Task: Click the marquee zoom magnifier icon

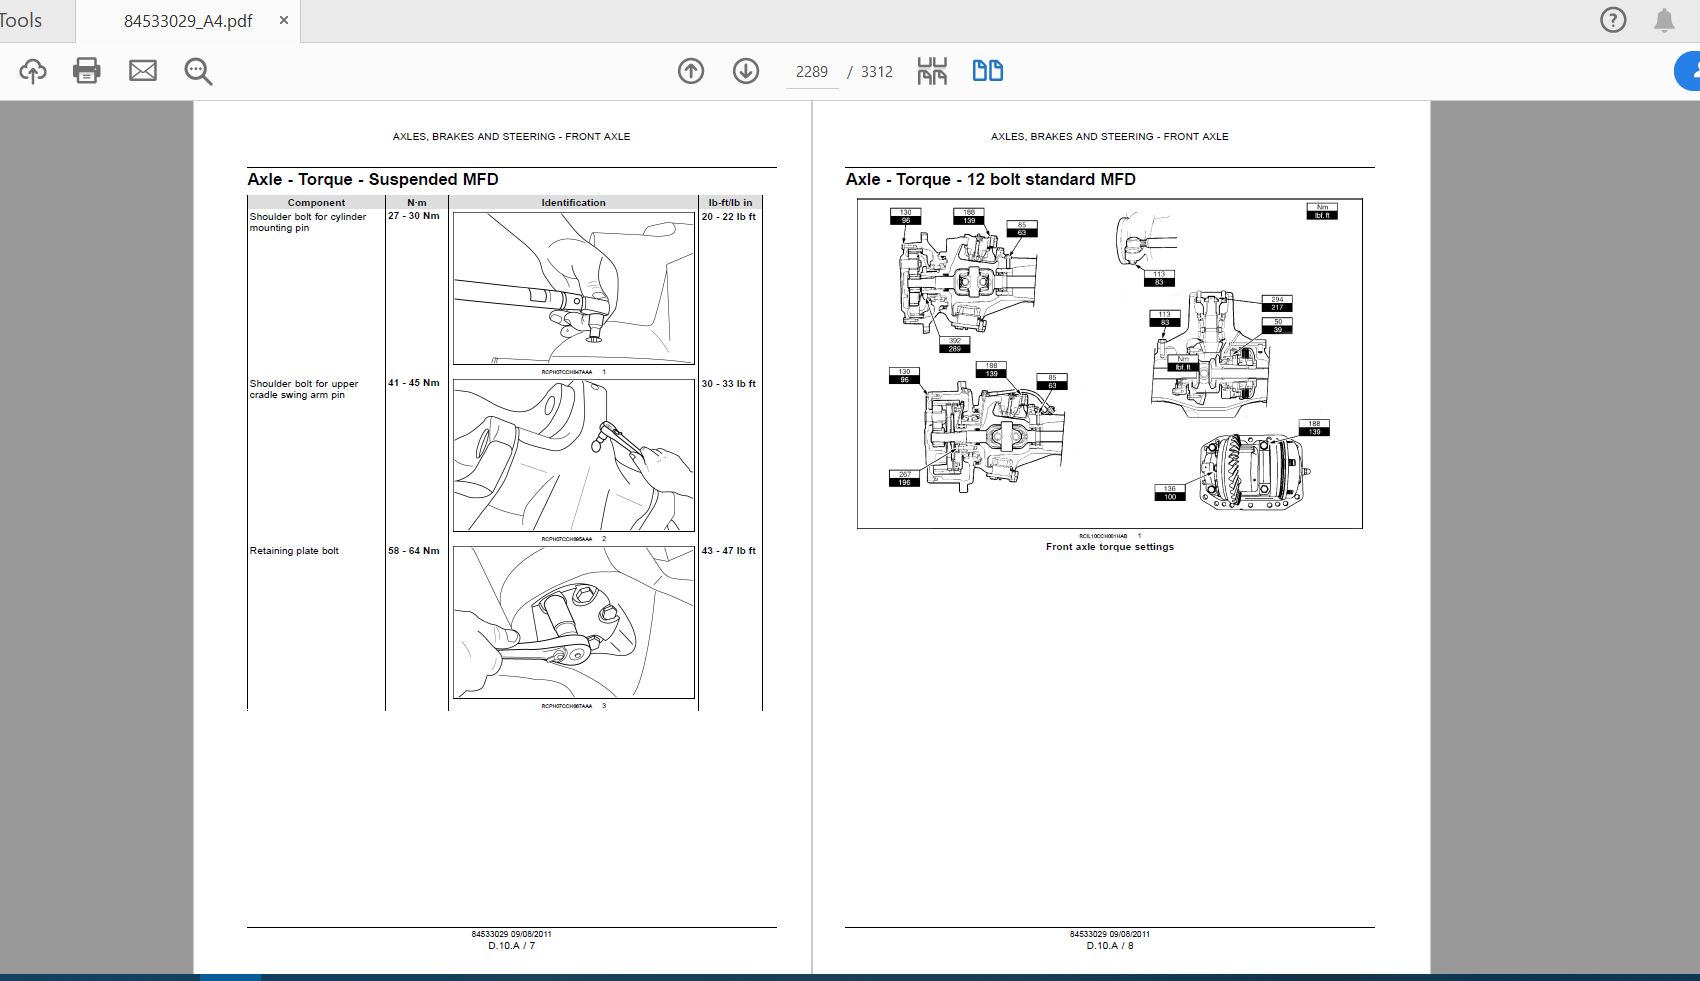Action: click(x=198, y=71)
